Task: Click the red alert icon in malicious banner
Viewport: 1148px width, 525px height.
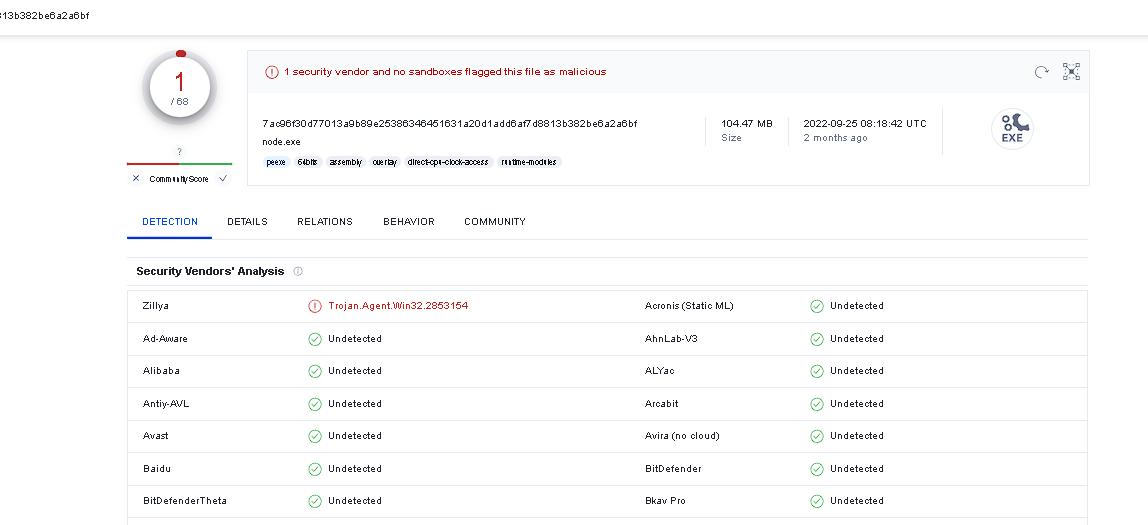Action: click(x=272, y=72)
